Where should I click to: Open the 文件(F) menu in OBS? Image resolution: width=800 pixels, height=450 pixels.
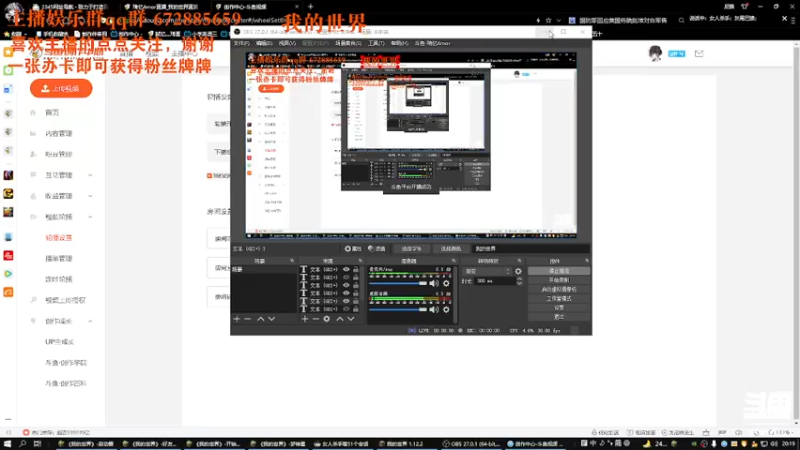[x=241, y=43]
